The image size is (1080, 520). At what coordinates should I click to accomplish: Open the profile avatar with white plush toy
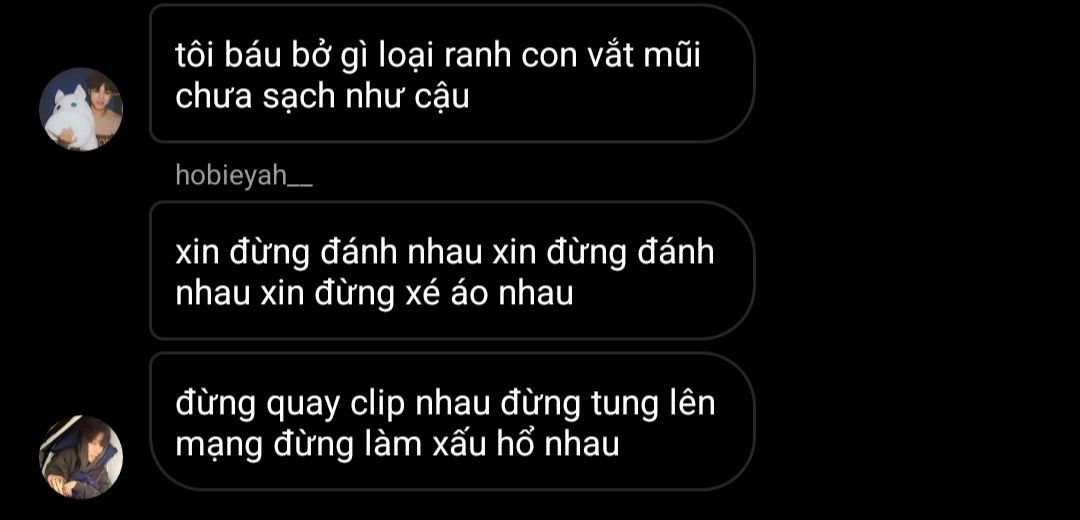(81, 109)
